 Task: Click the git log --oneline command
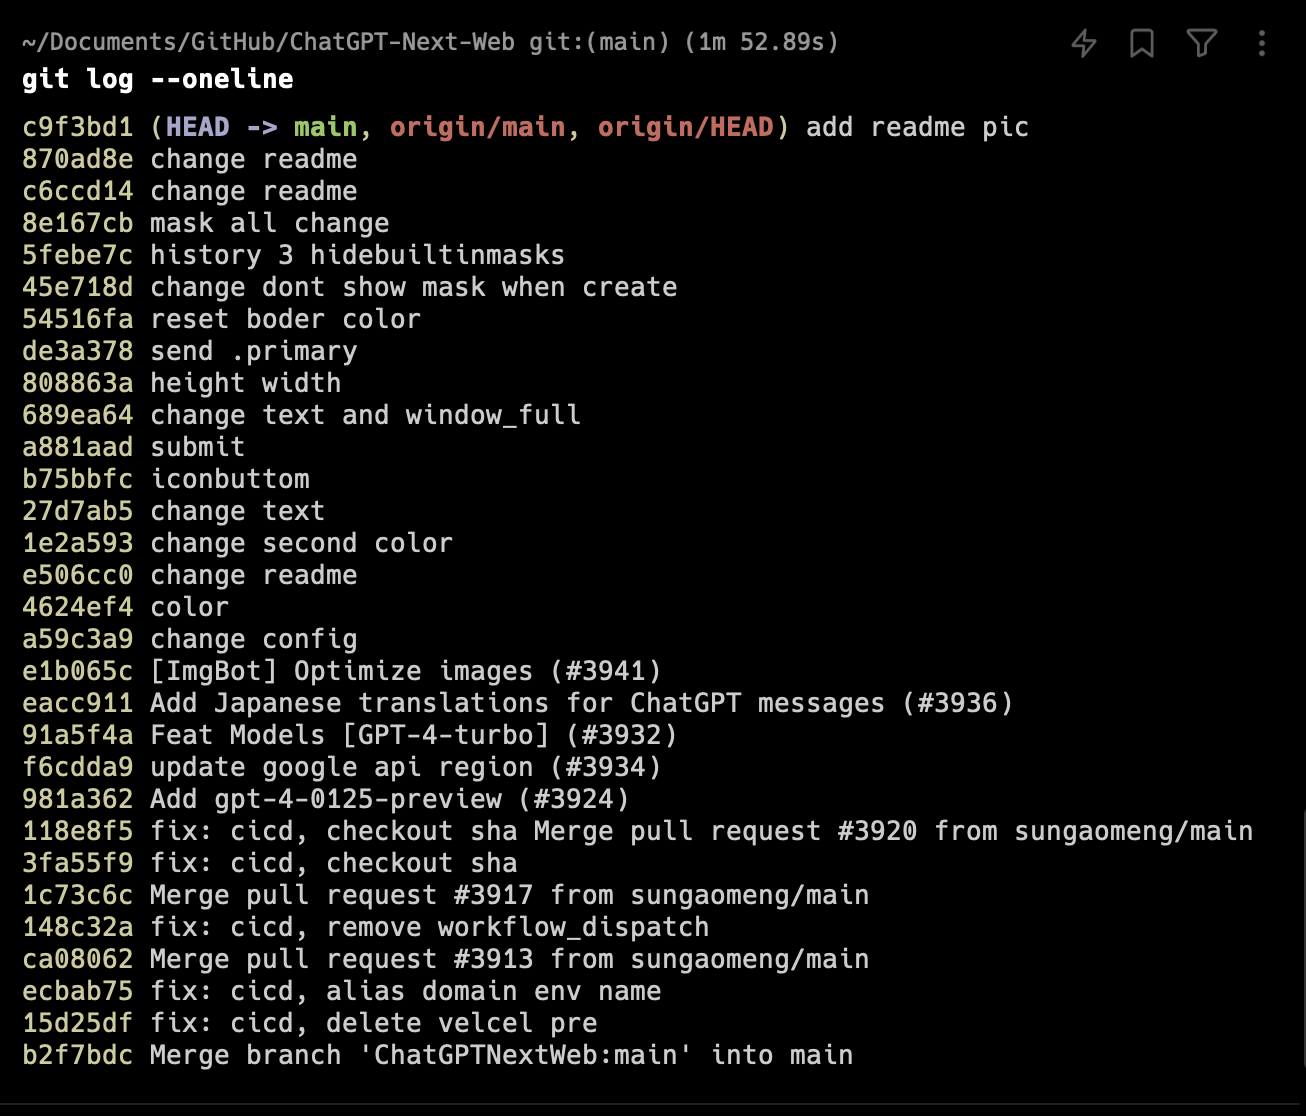158,79
